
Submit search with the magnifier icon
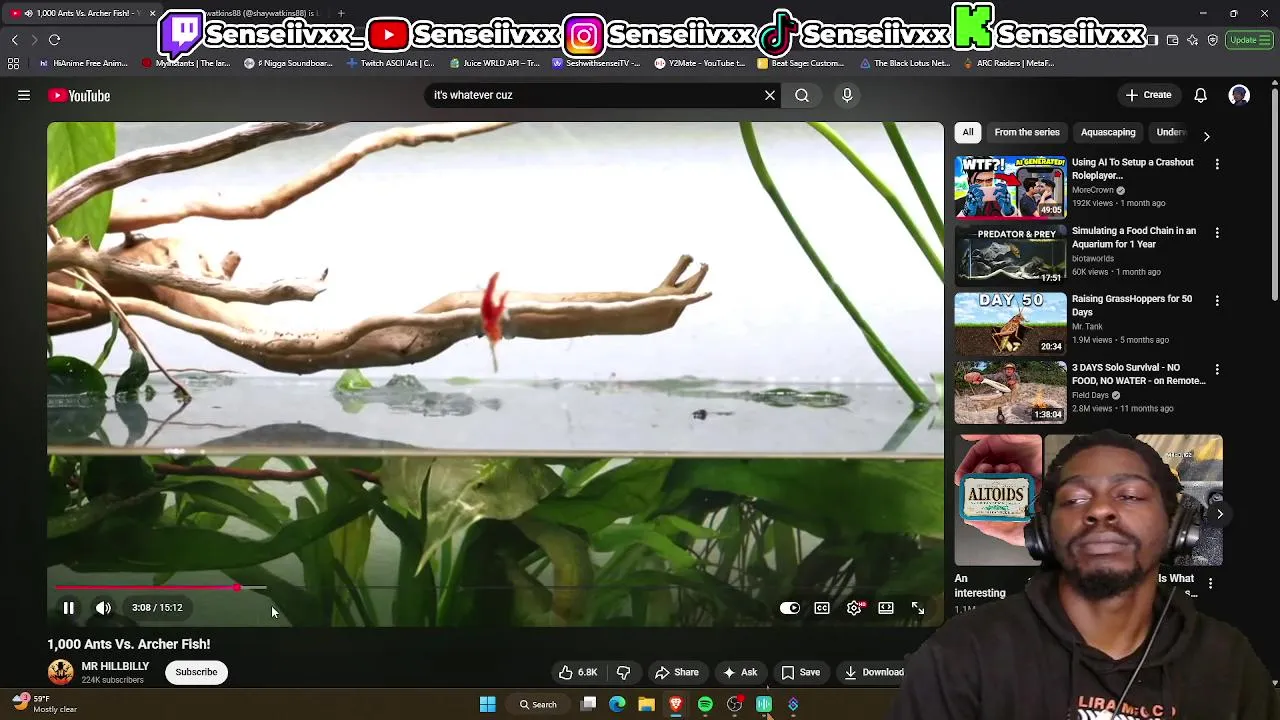point(802,95)
